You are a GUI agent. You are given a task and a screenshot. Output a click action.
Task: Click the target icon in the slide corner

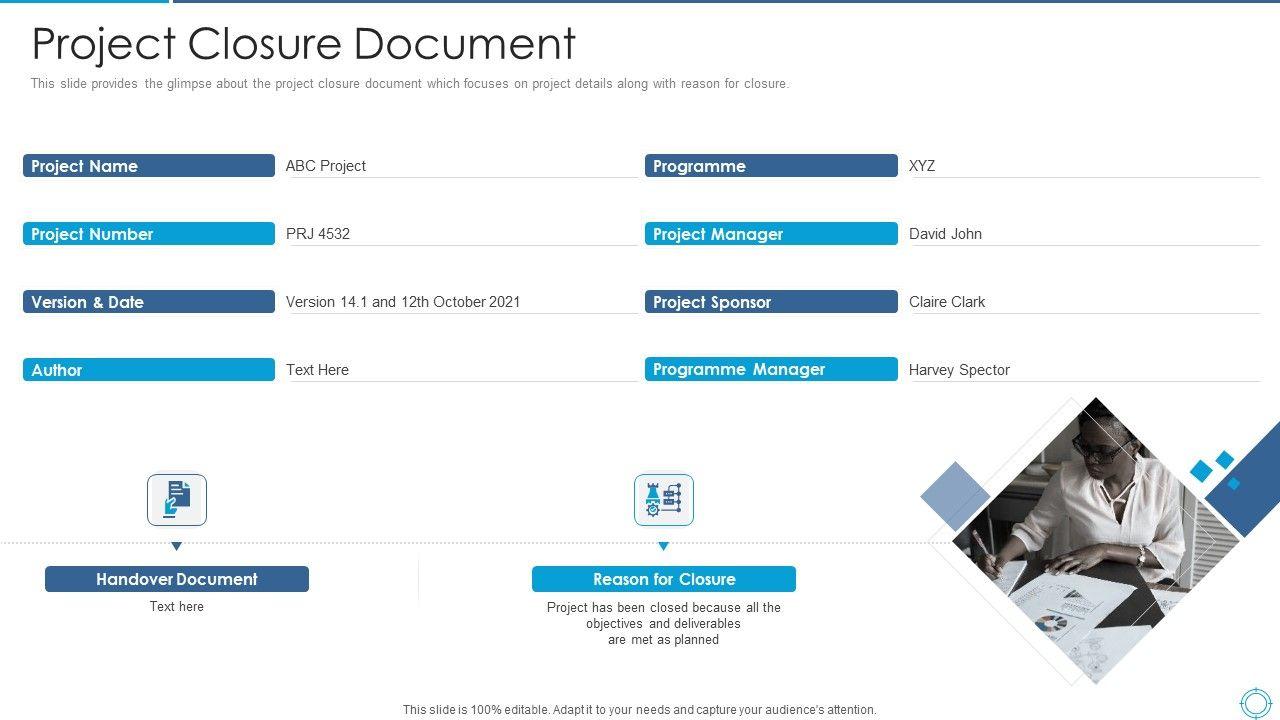point(1255,702)
